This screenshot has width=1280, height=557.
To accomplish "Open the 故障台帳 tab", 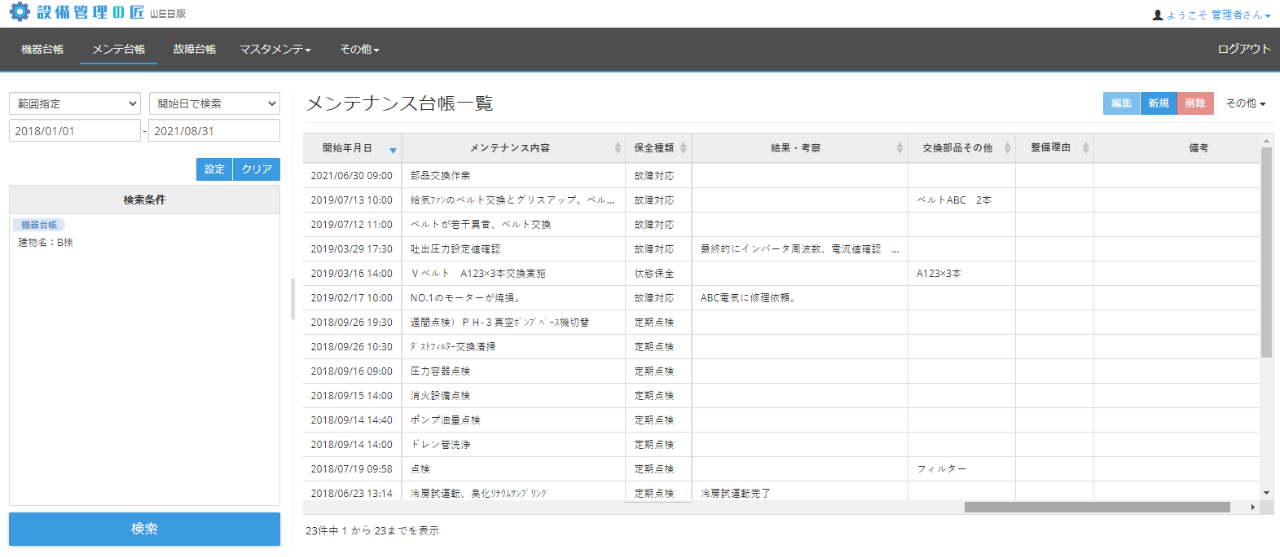I will point(194,49).
